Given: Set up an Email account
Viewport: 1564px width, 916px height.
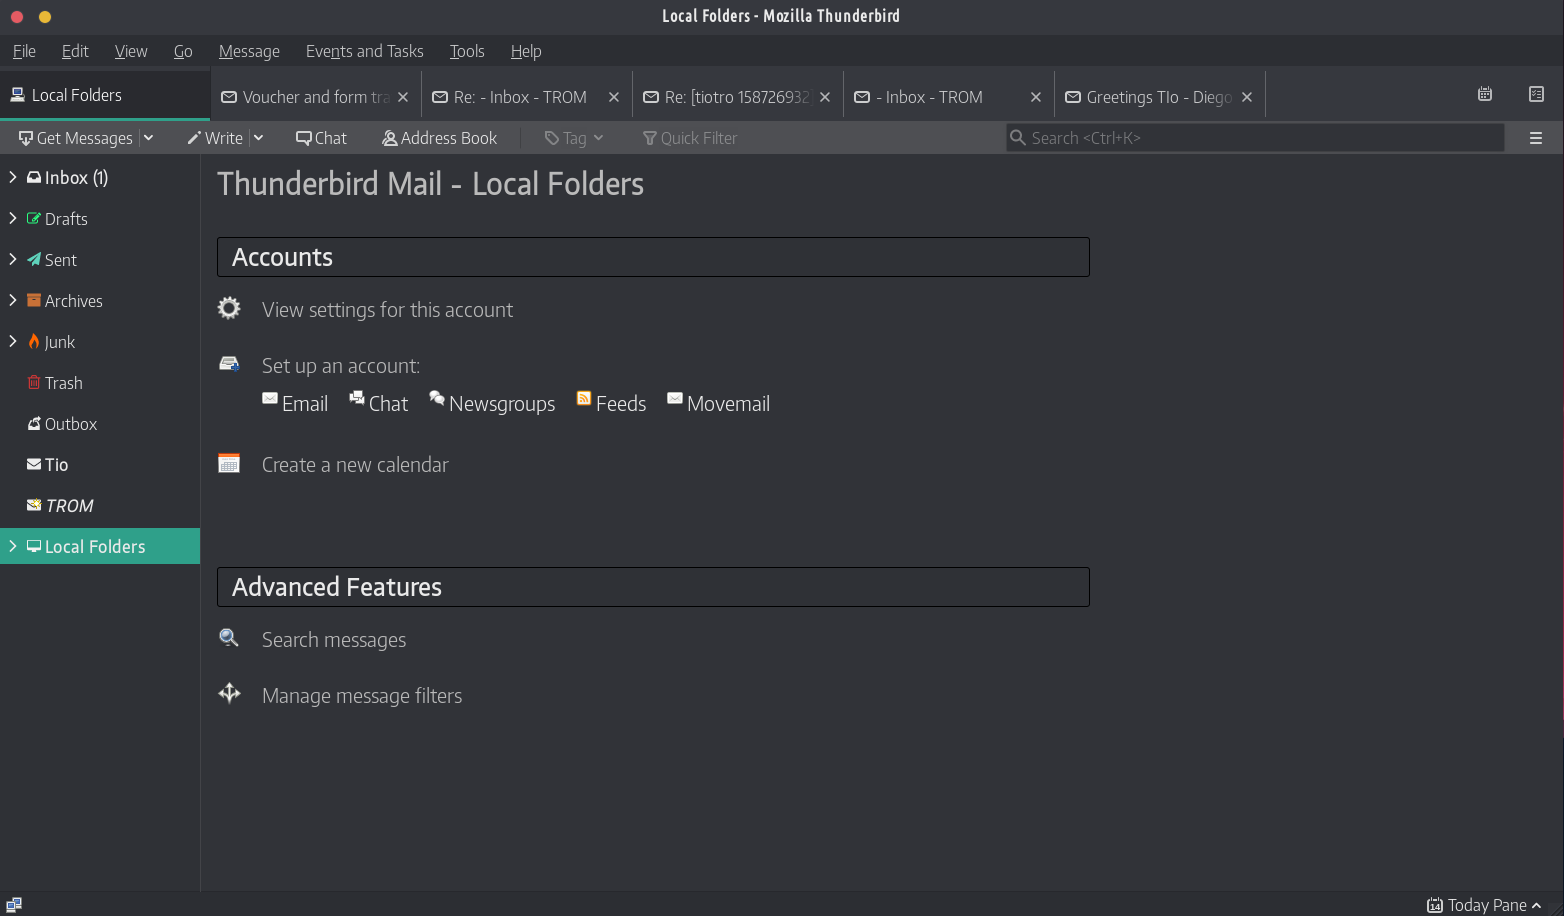Looking at the screenshot, I should pyautogui.click(x=295, y=403).
